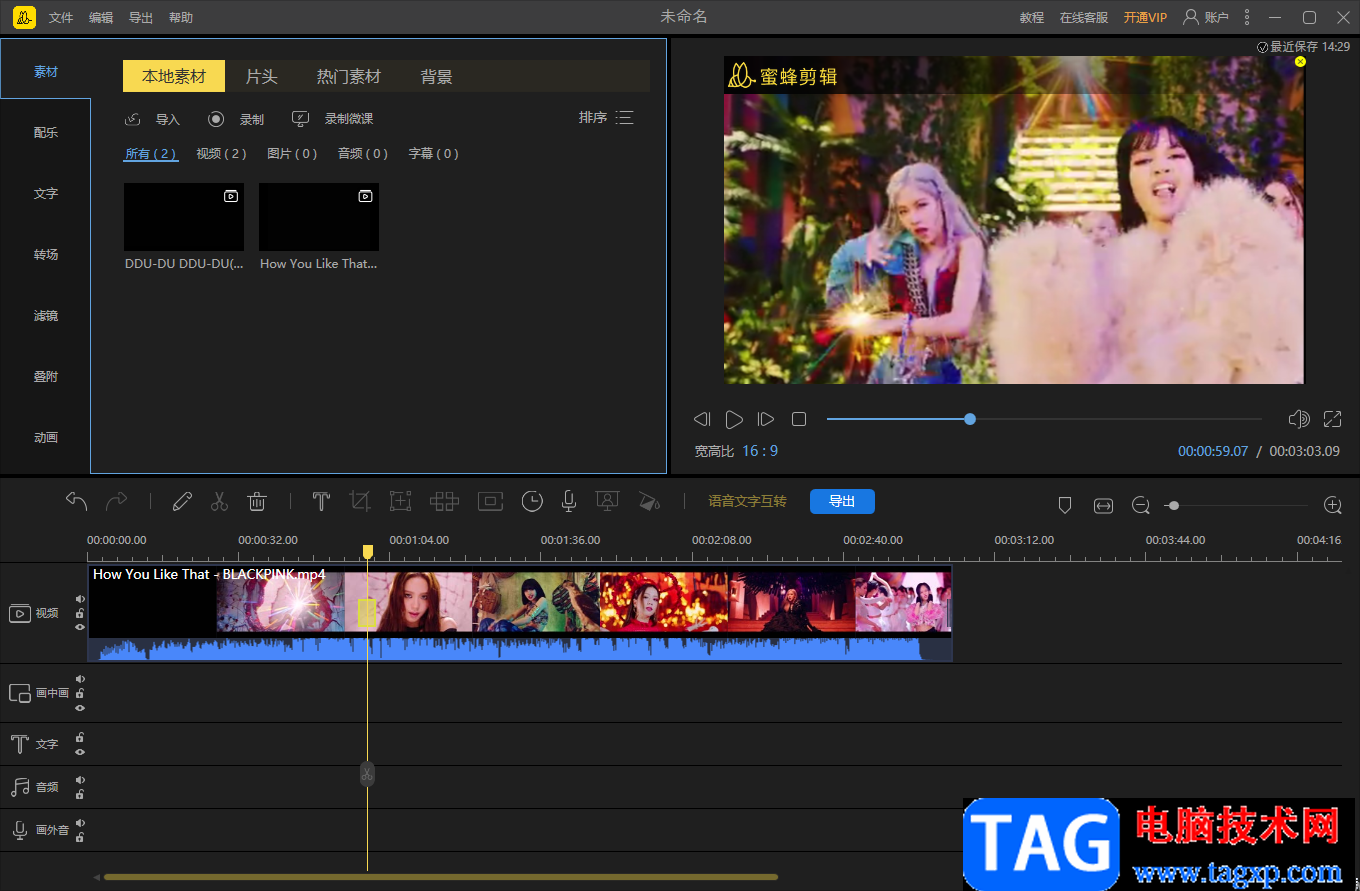
Task: Open the 文件 menu
Action: pos(61,18)
